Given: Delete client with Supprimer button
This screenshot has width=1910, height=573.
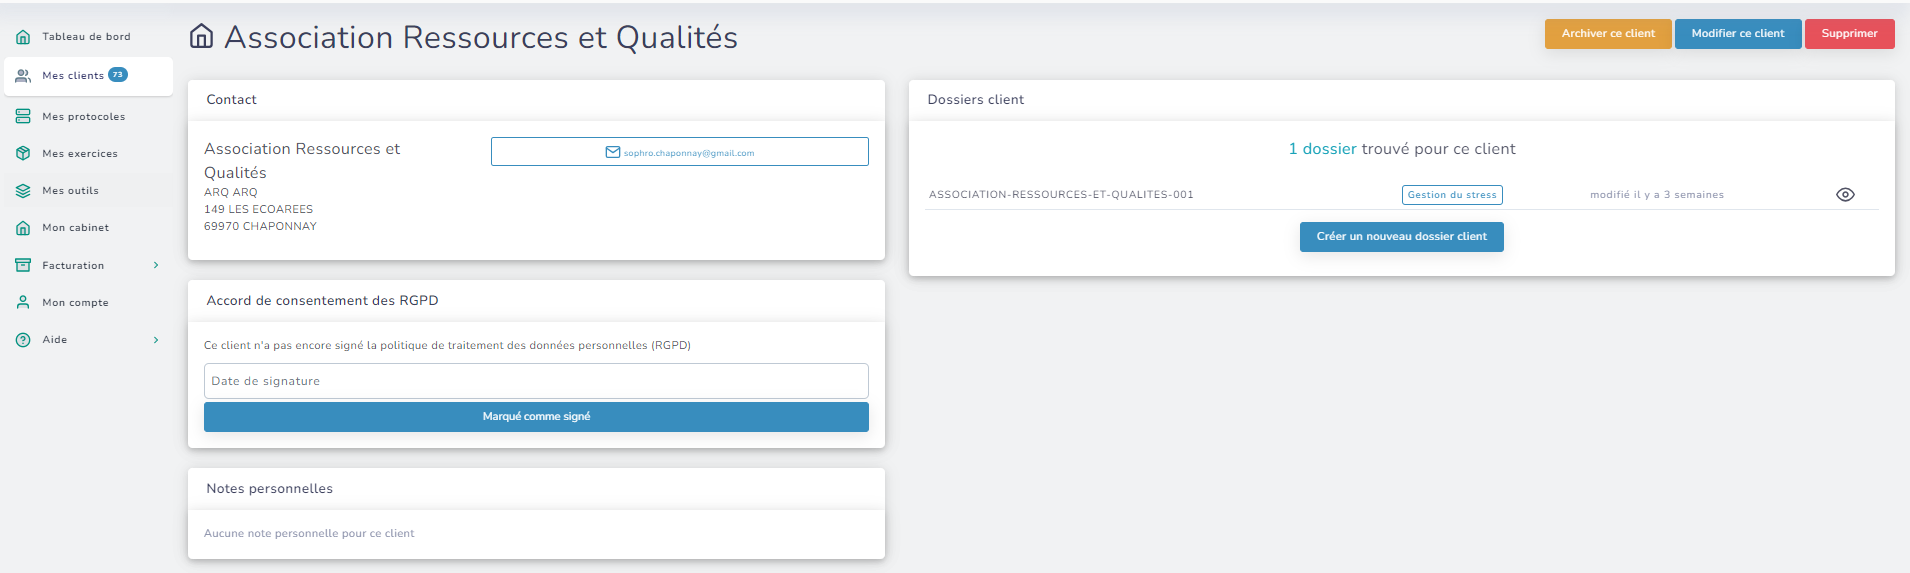Looking at the screenshot, I should 1849,34.
